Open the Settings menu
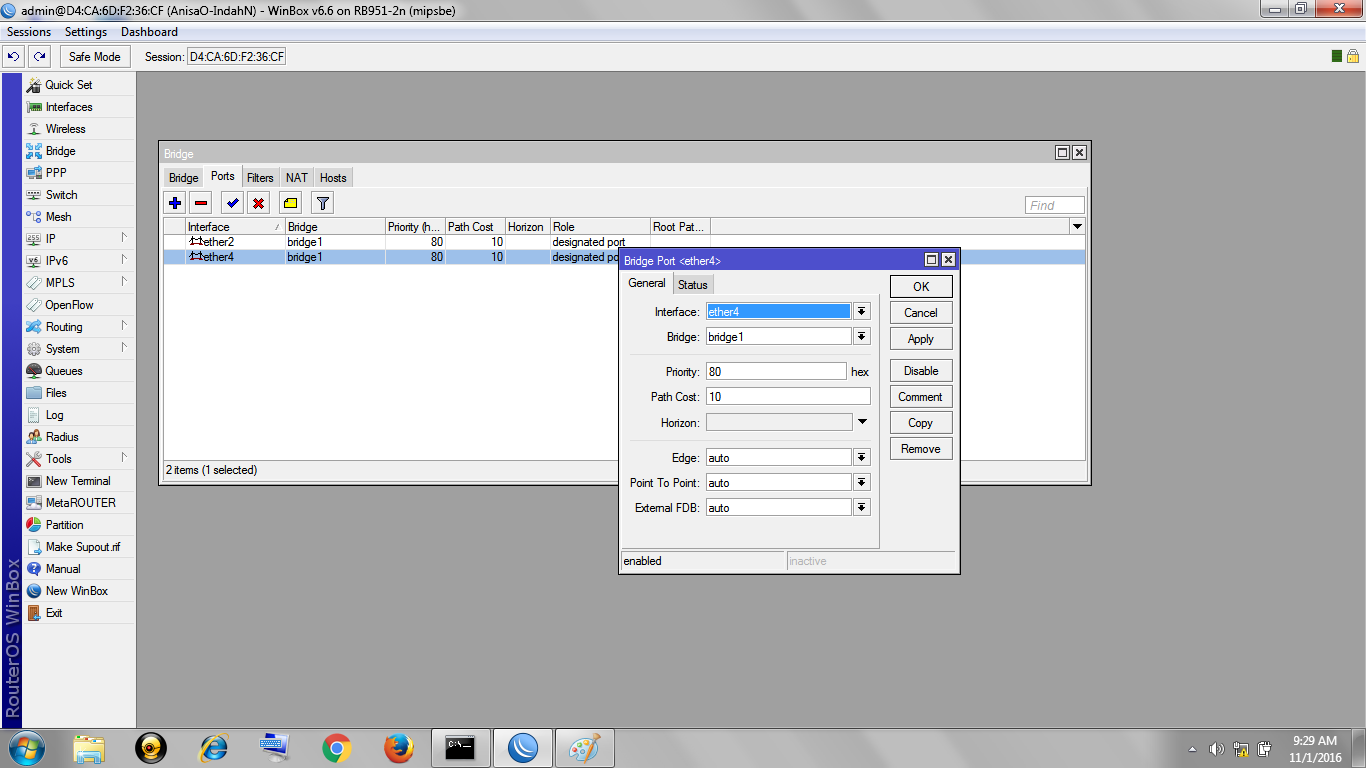 pyautogui.click(x=85, y=31)
